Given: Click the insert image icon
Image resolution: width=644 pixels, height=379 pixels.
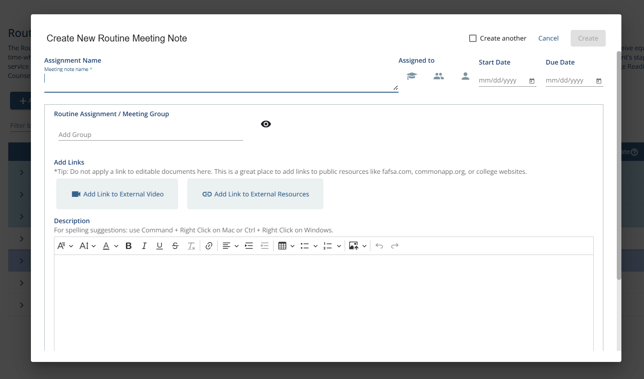Looking at the screenshot, I should pyautogui.click(x=353, y=246).
